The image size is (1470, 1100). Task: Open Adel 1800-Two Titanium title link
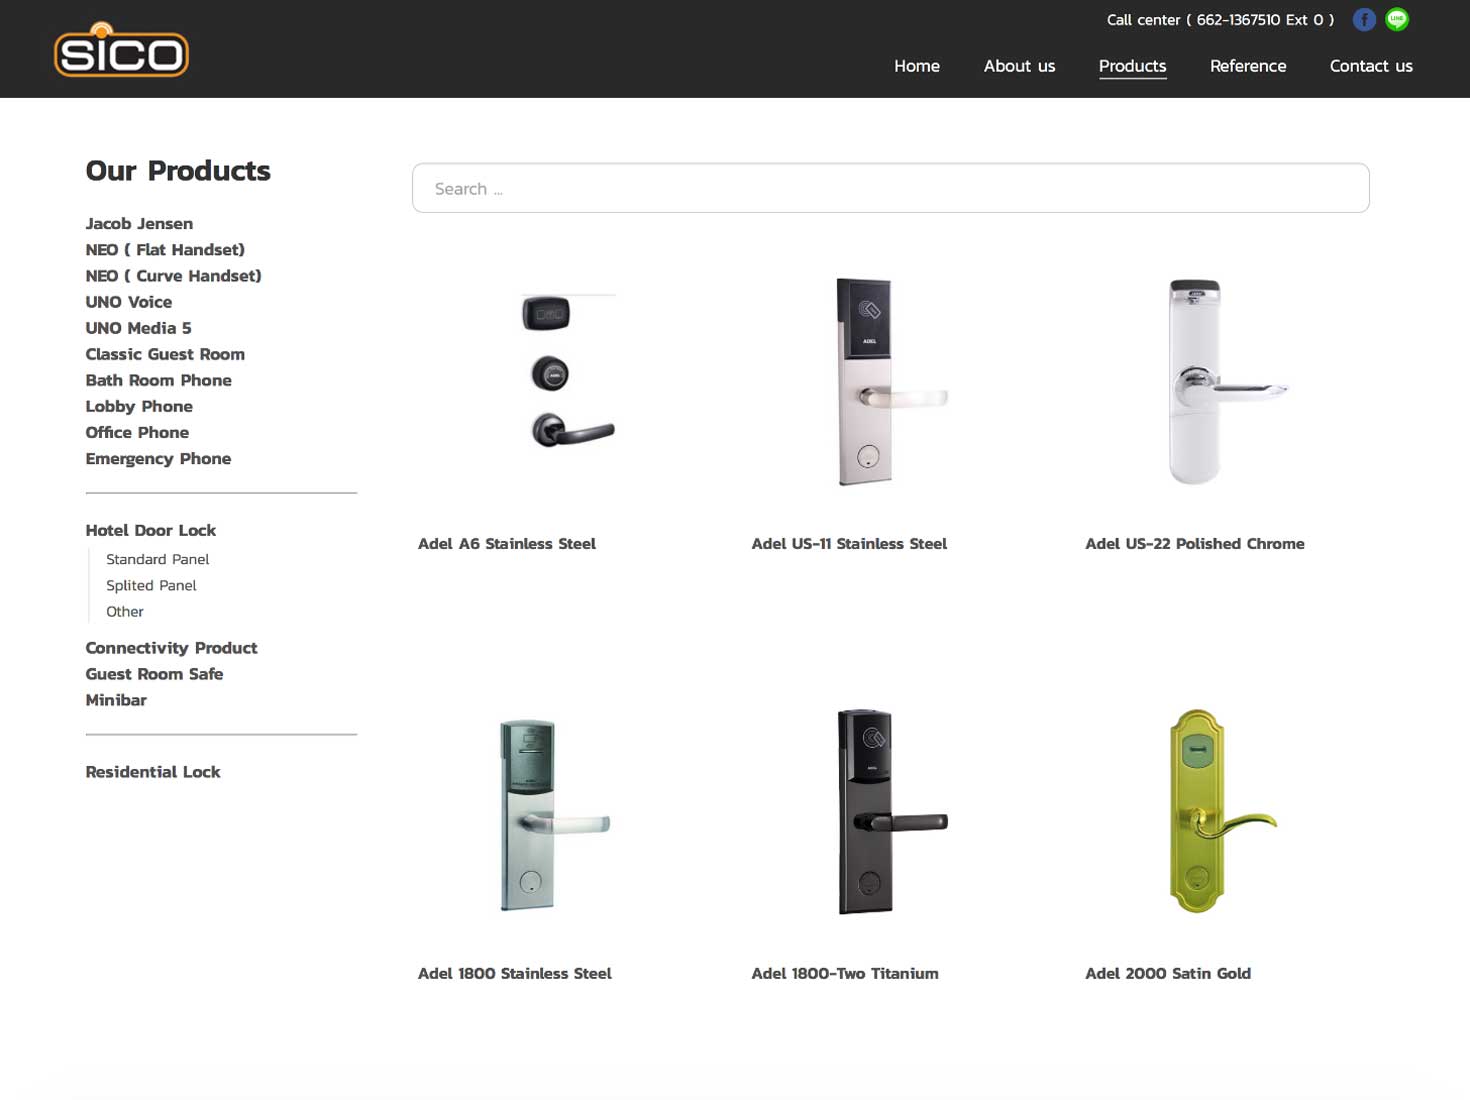pos(845,974)
